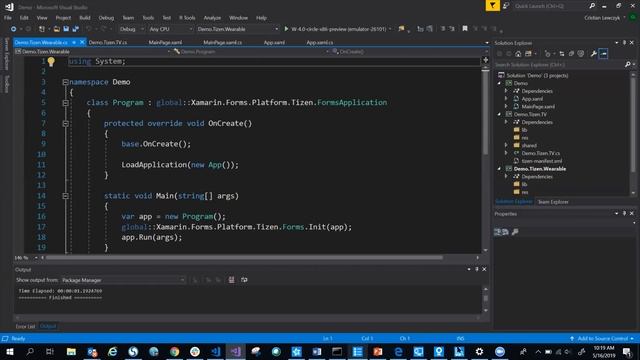This screenshot has height=360, width=640.
Task: Select MainPage.xaml in Solution Explorer
Action: [x=538, y=107]
